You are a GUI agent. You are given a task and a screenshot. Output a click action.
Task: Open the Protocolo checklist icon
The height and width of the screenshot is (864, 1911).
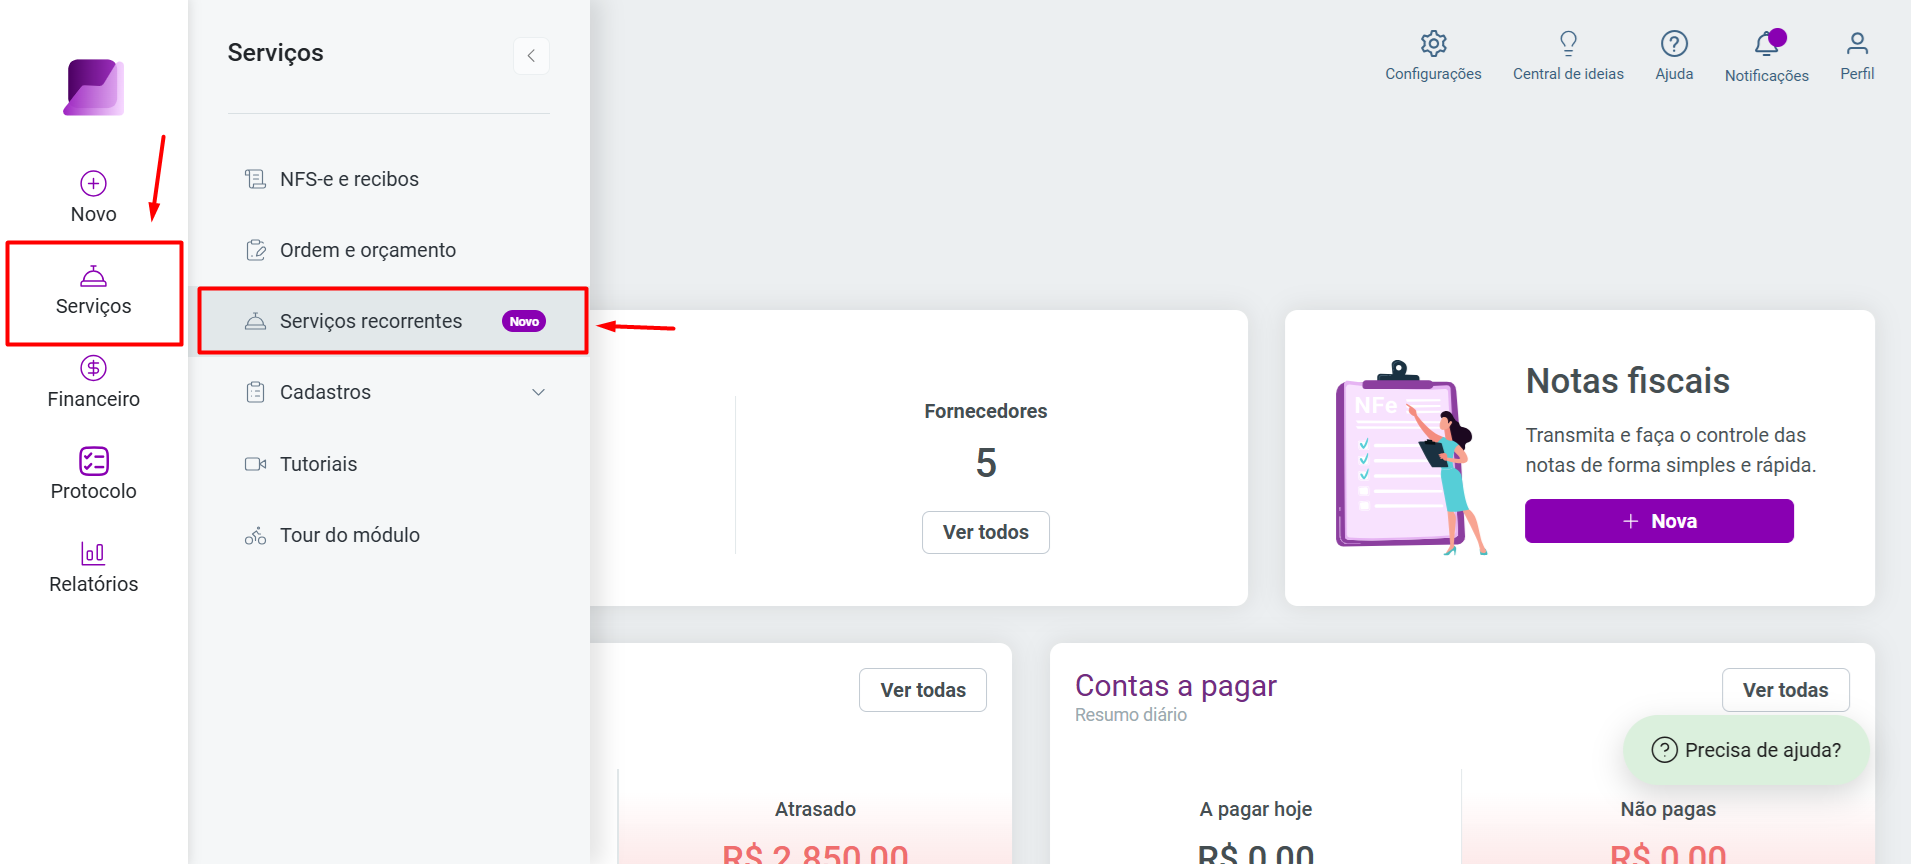[x=94, y=461]
